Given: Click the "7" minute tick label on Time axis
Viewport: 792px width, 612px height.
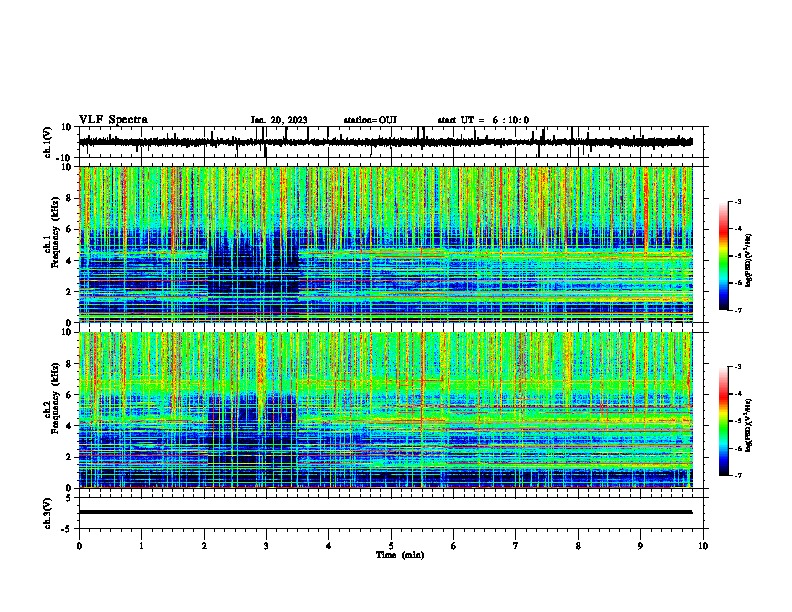Looking at the screenshot, I should coord(516,546).
